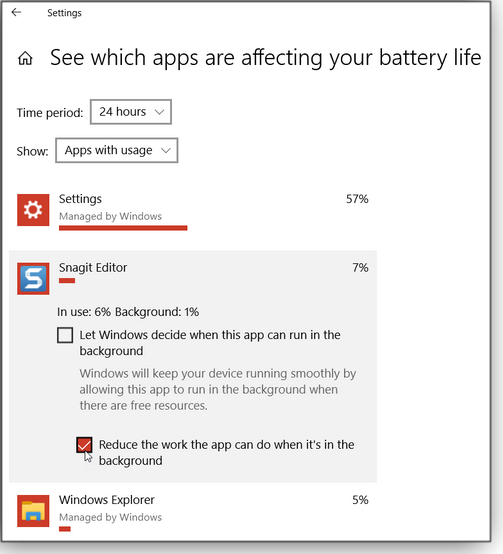The width and height of the screenshot is (503, 554).
Task: Click the 7% usage value for Snagit
Action: point(360,267)
